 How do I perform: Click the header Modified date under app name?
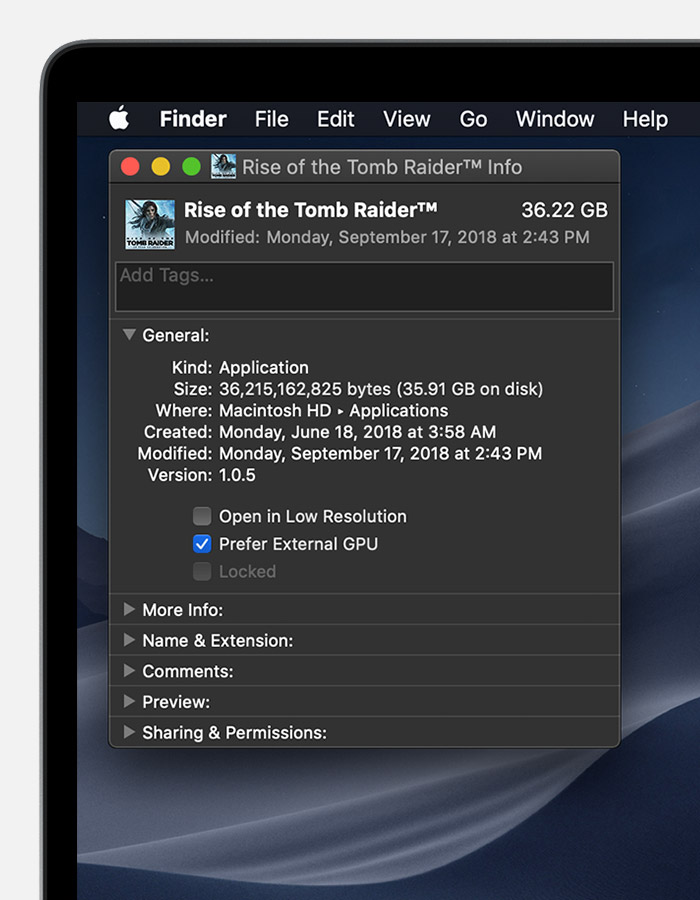[387, 237]
